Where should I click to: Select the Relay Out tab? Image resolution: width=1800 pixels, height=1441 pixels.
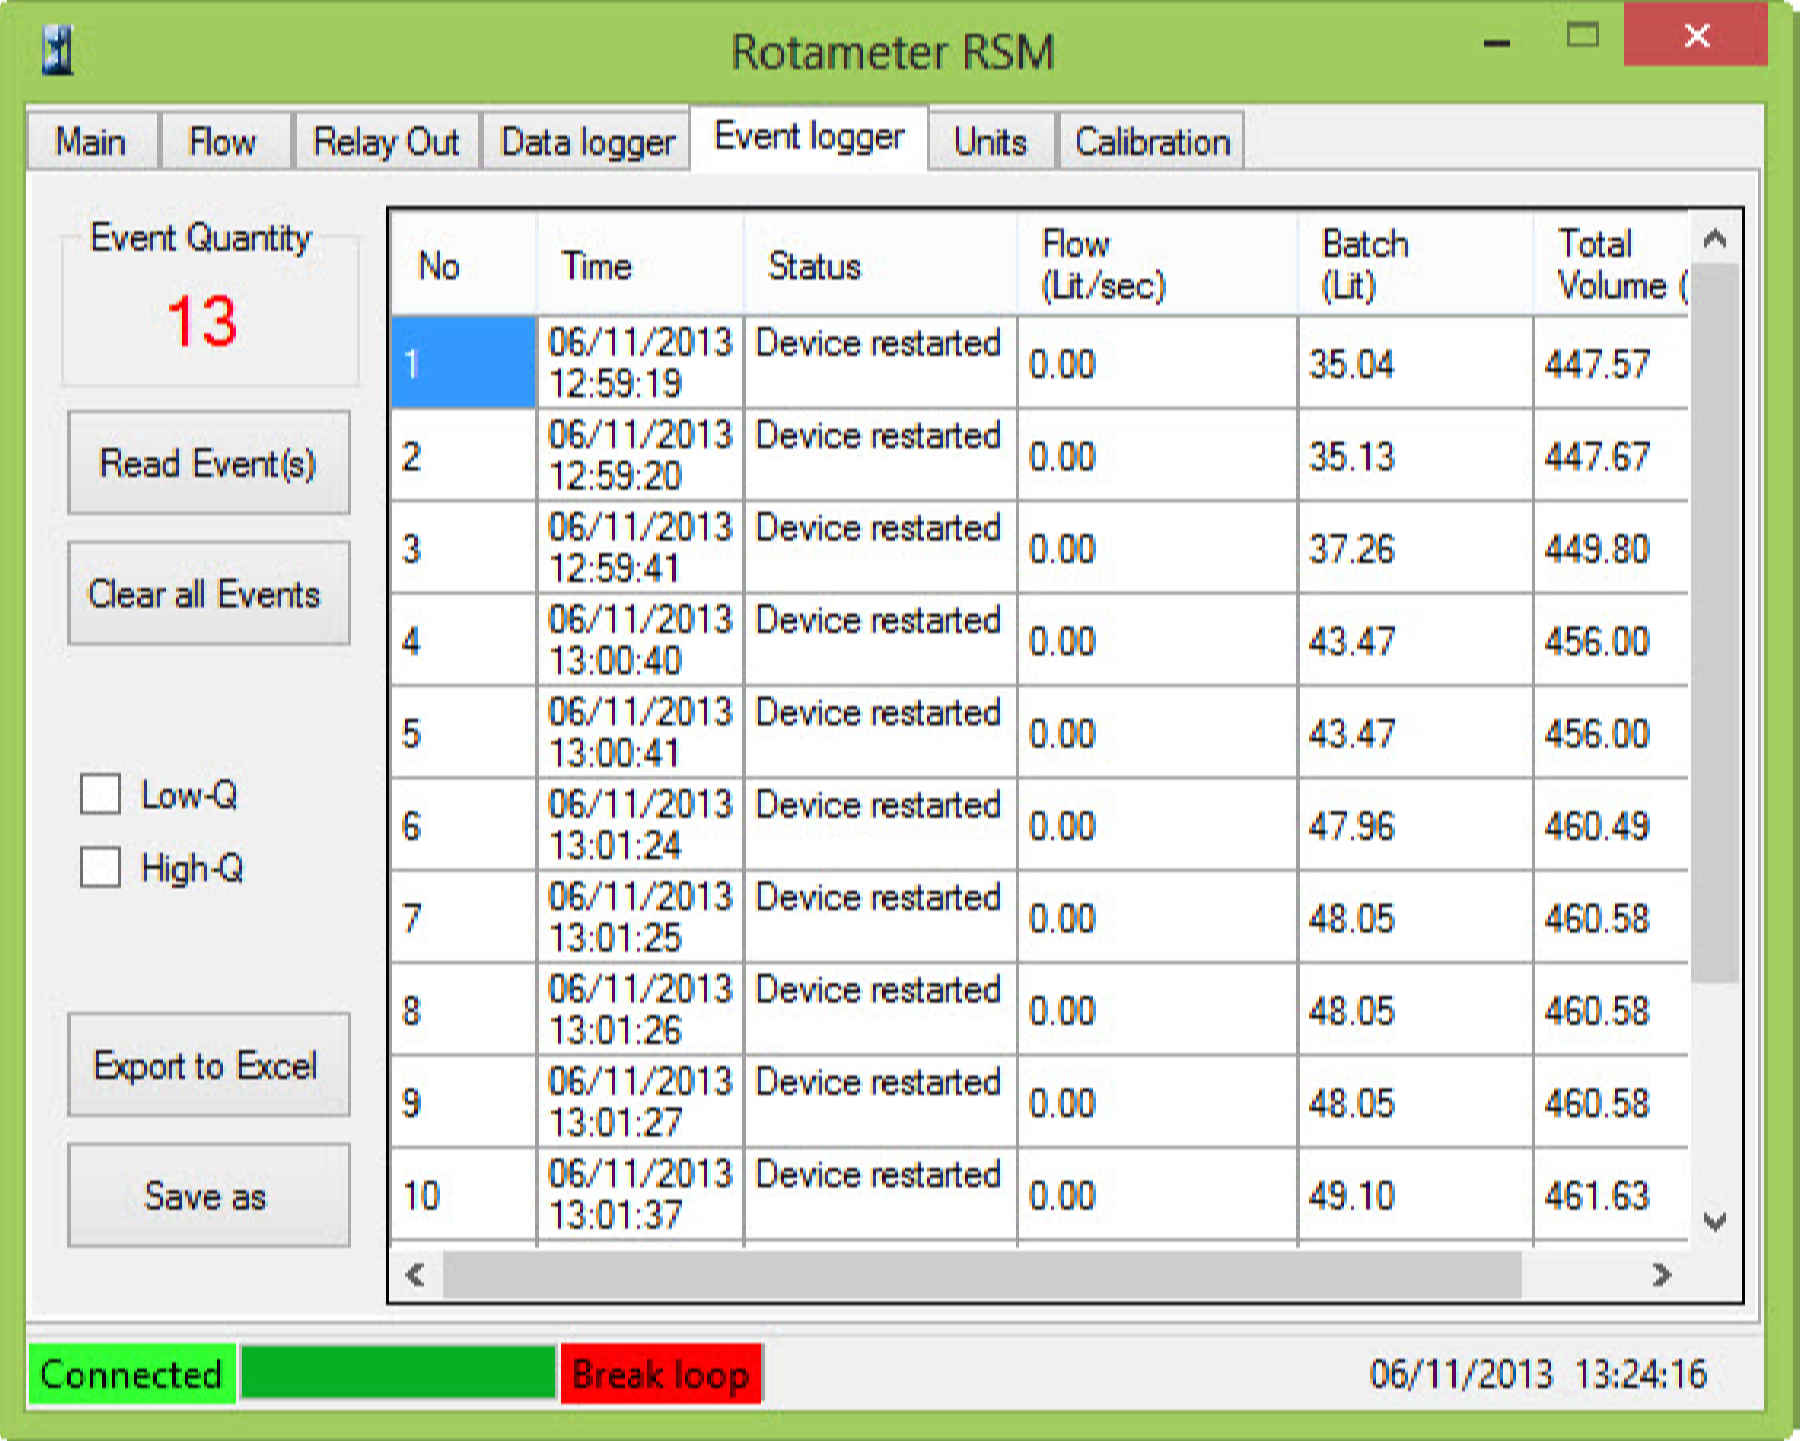tap(386, 142)
